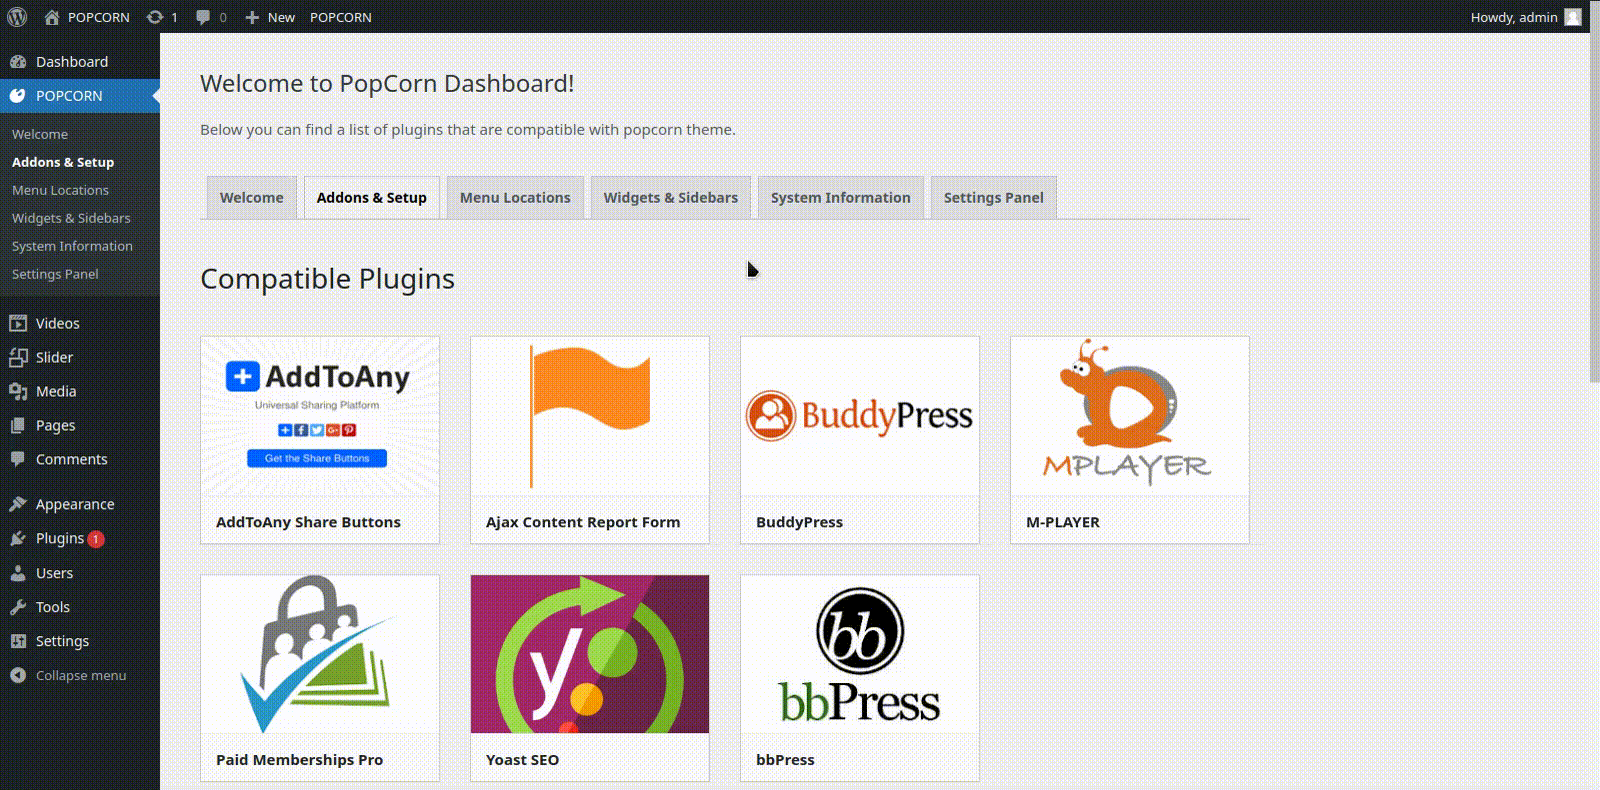Open the System Information tab
The width and height of the screenshot is (1600, 790).
click(841, 197)
